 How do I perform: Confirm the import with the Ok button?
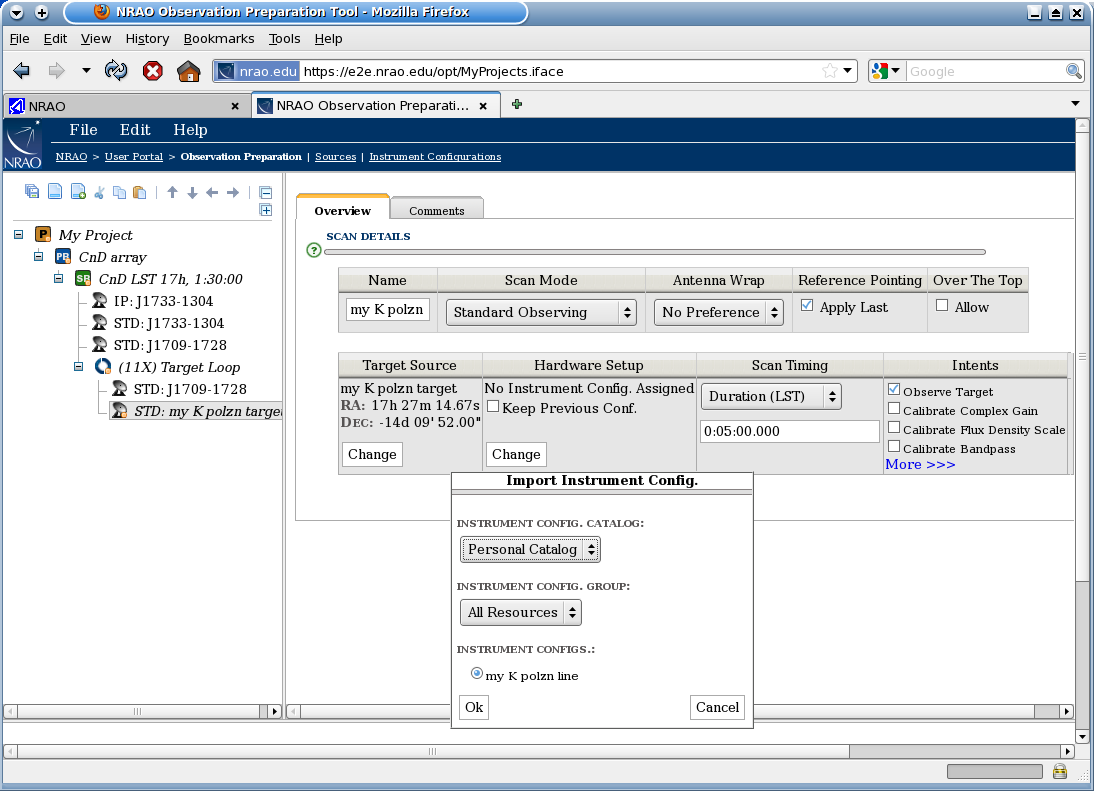[x=473, y=707]
